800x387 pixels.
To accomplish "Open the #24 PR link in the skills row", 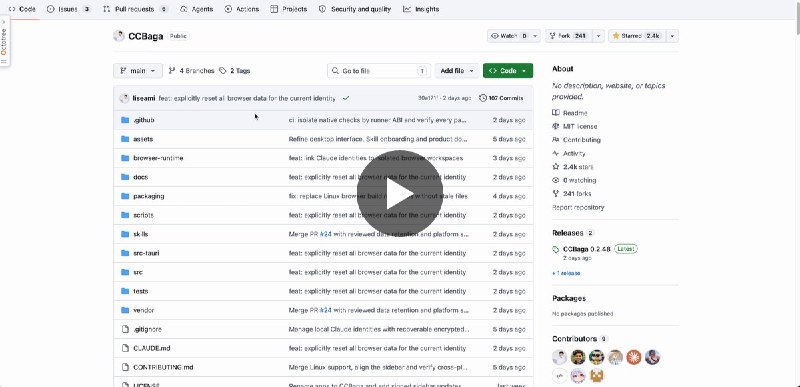I will tap(326, 234).
